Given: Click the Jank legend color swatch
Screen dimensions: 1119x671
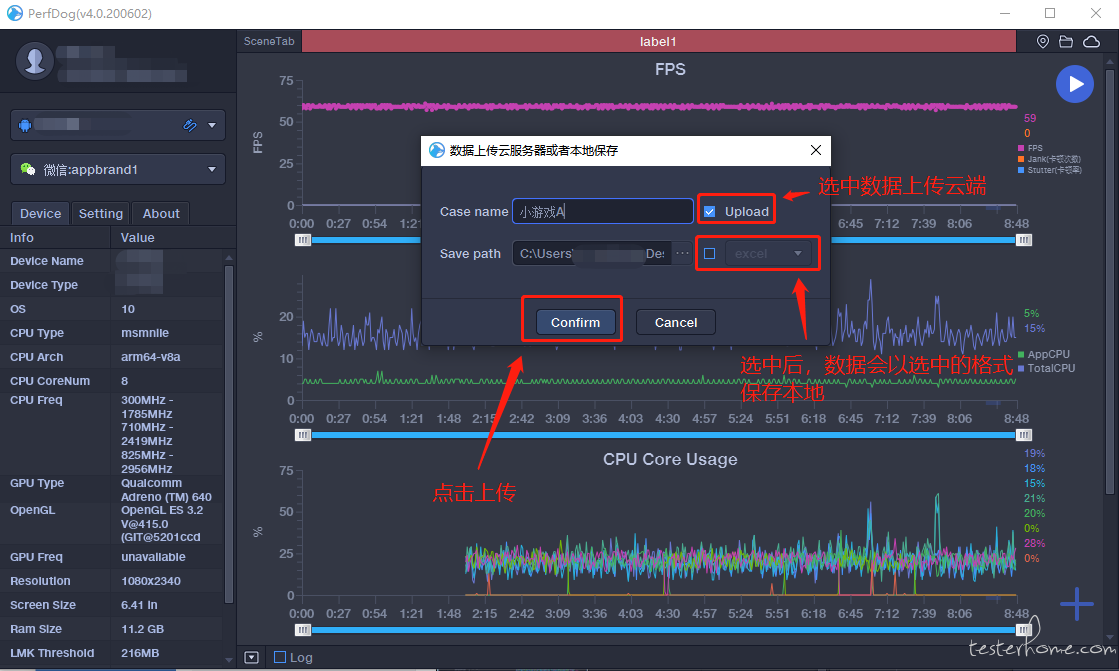Looking at the screenshot, I should (x=1021, y=159).
